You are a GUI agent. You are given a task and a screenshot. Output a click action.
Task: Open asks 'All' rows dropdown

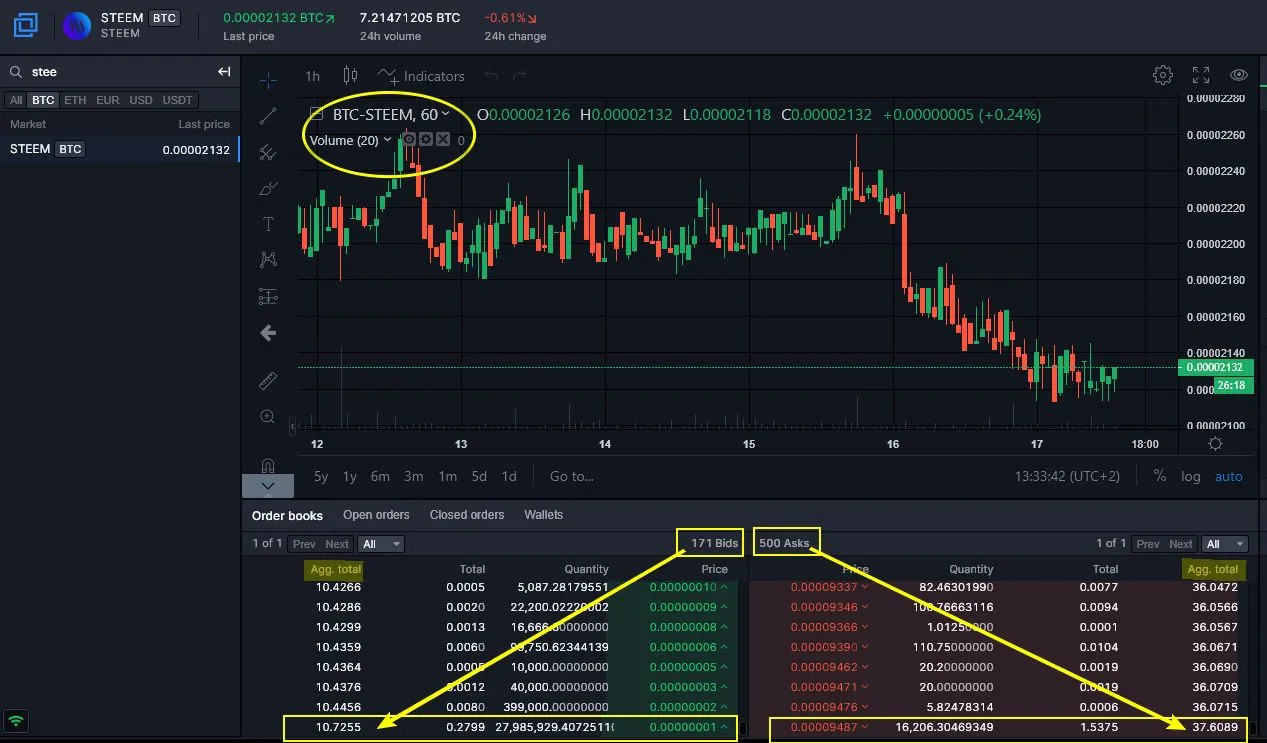coord(1225,544)
